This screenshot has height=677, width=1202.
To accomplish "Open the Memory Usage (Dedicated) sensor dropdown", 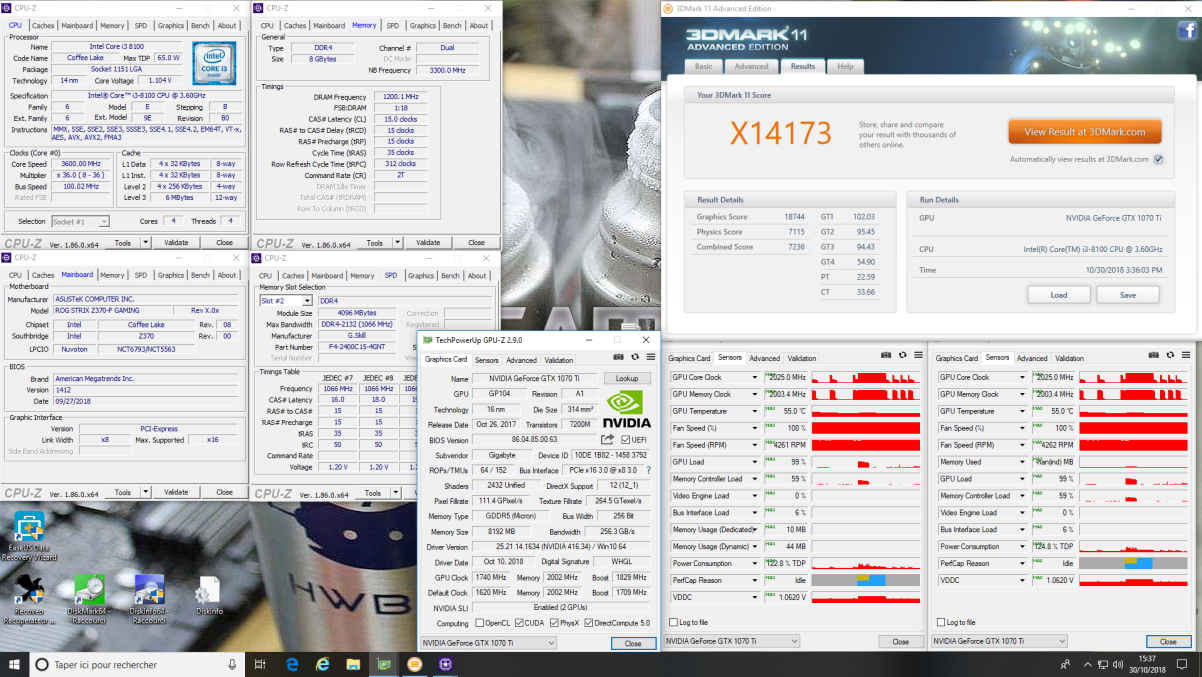I will [x=755, y=529].
